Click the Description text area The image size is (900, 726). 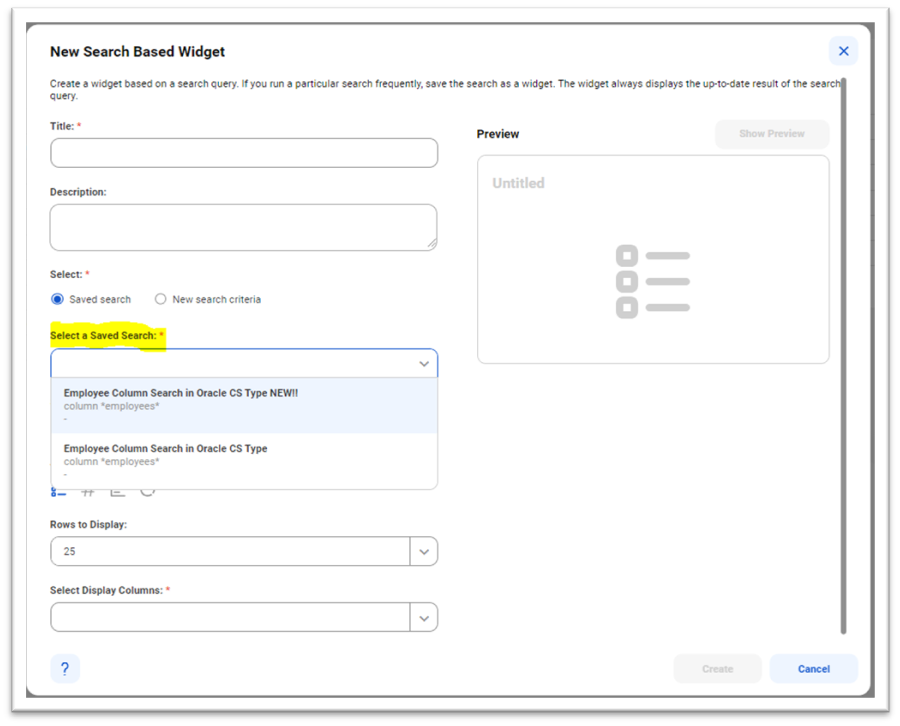pyautogui.click(x=243, y=227)
